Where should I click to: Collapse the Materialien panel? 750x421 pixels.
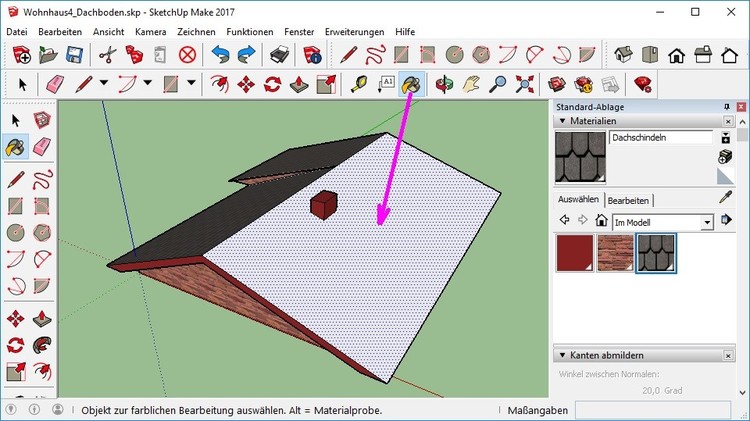(562, 121)
